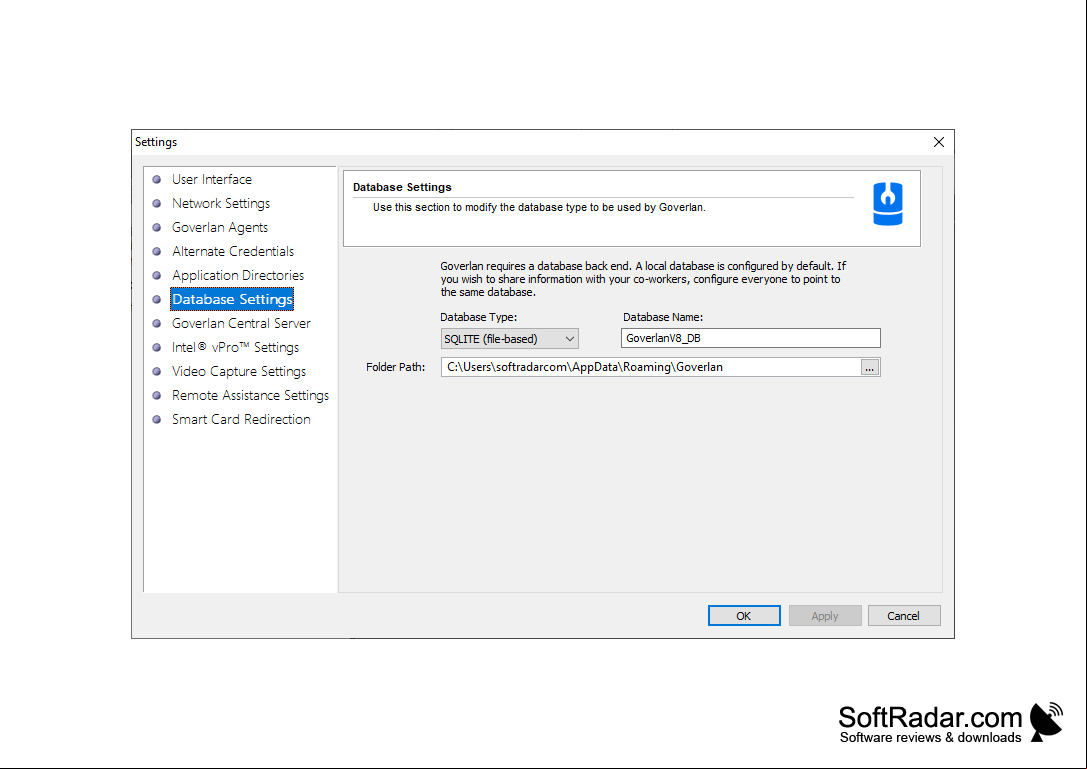Click the 'Folder Path:' label
Image resolution: width=1087 pixels, height=769 pixels.
pos(395,368)
